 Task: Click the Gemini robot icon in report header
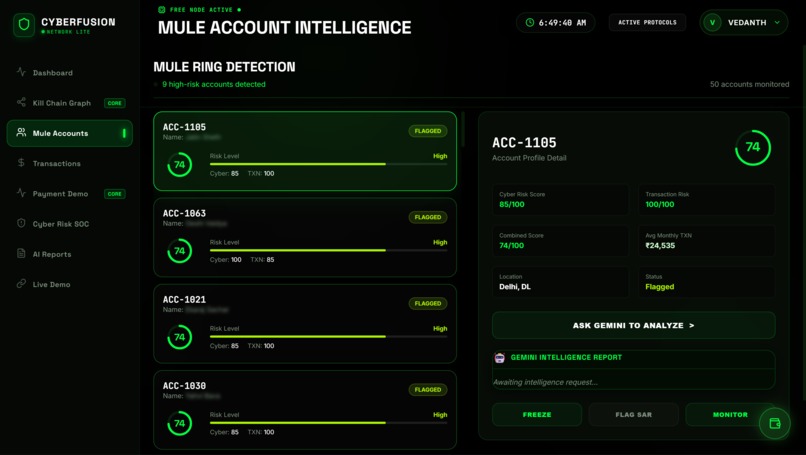500,358
